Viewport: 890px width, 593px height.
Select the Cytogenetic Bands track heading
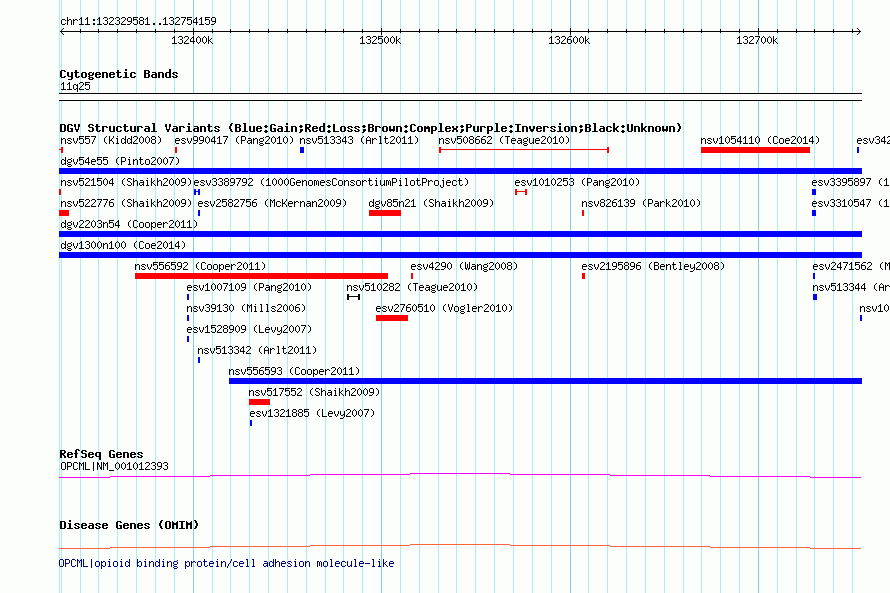pyautogui.click(x=119, y=74)
